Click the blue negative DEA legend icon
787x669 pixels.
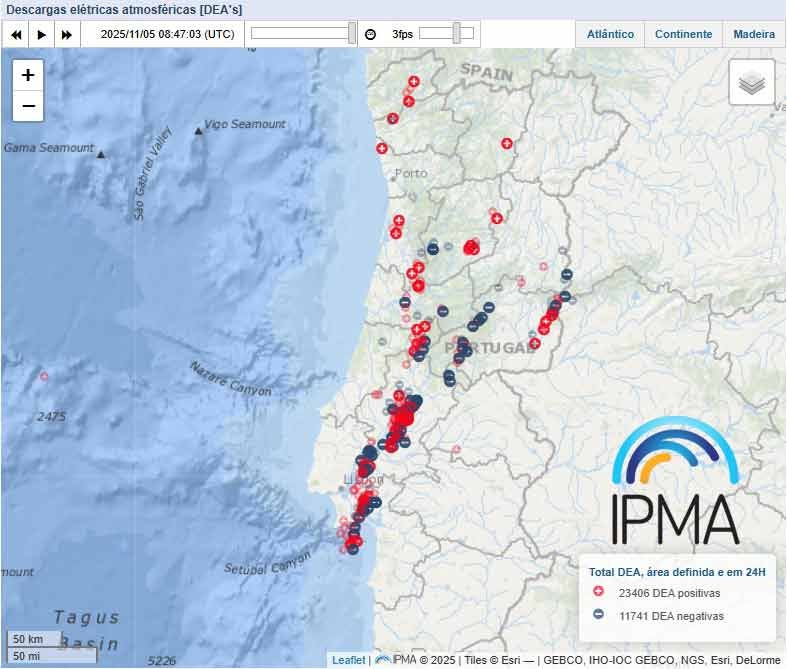(598, 616)
